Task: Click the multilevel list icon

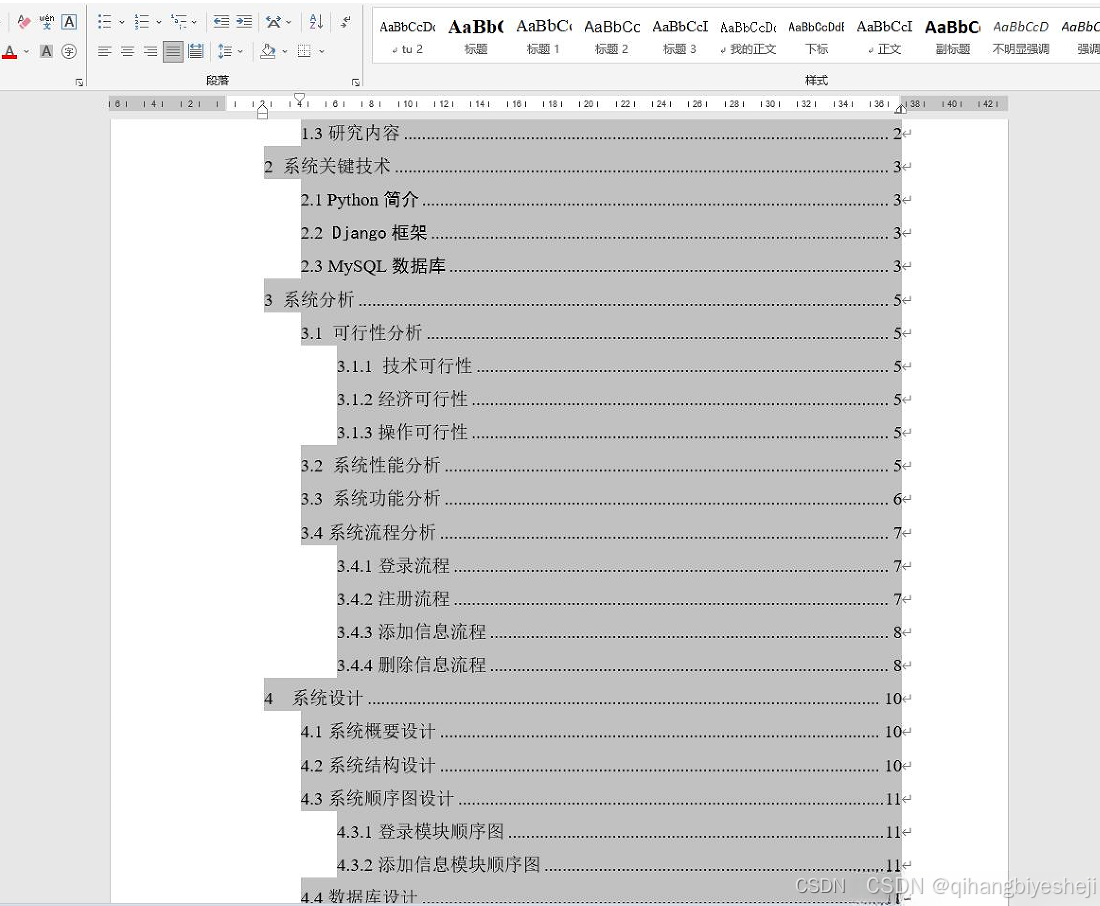Action: 178,21
